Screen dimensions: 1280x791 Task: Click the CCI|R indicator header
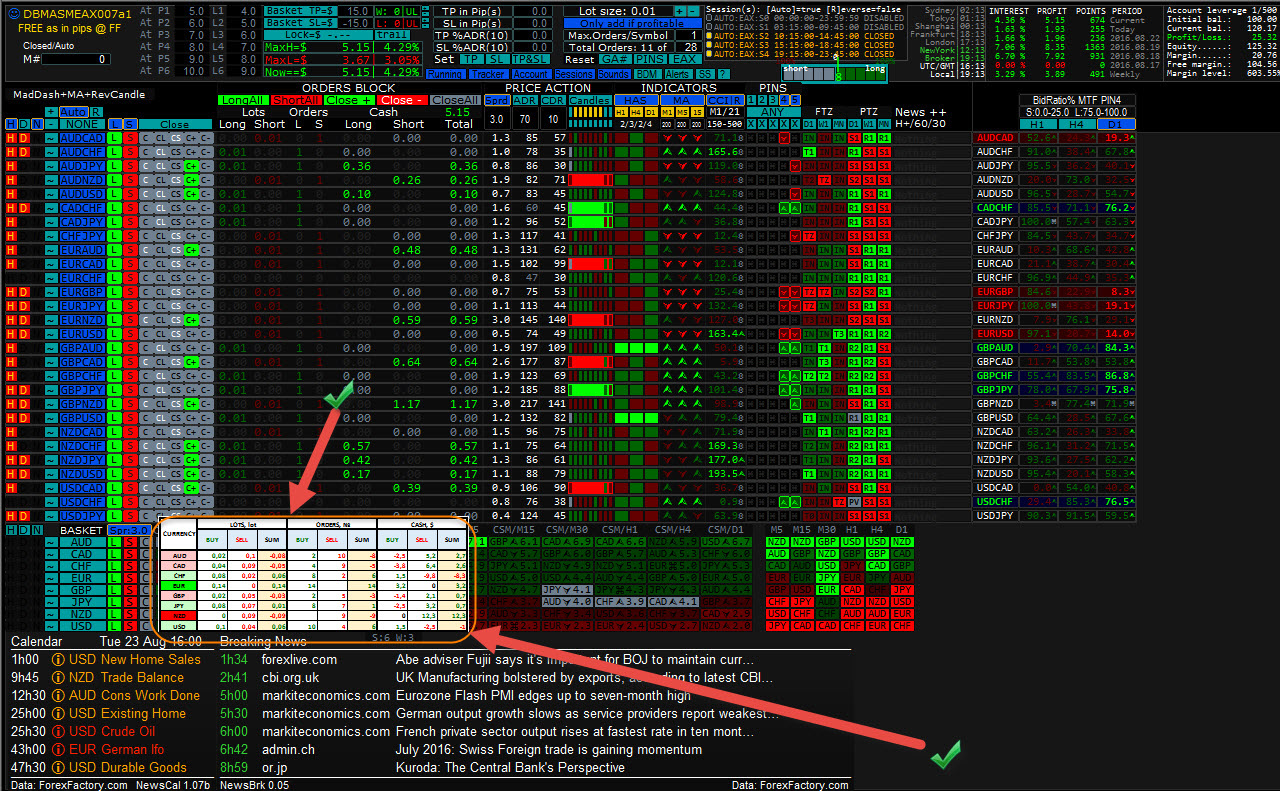coord(725,100)
